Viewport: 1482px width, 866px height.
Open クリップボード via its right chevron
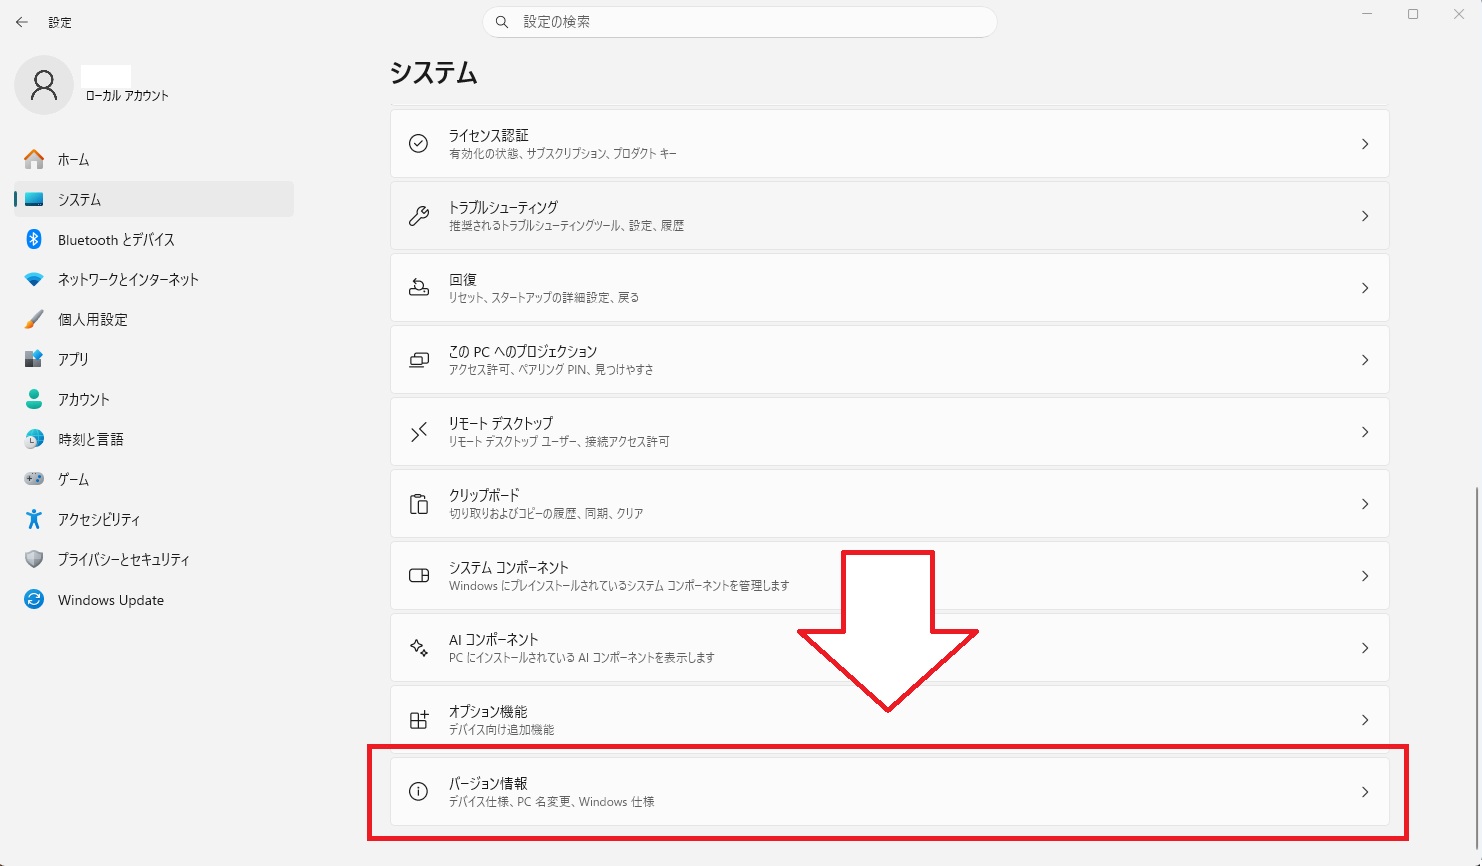pyautogui.click(x=1365, y=504)
